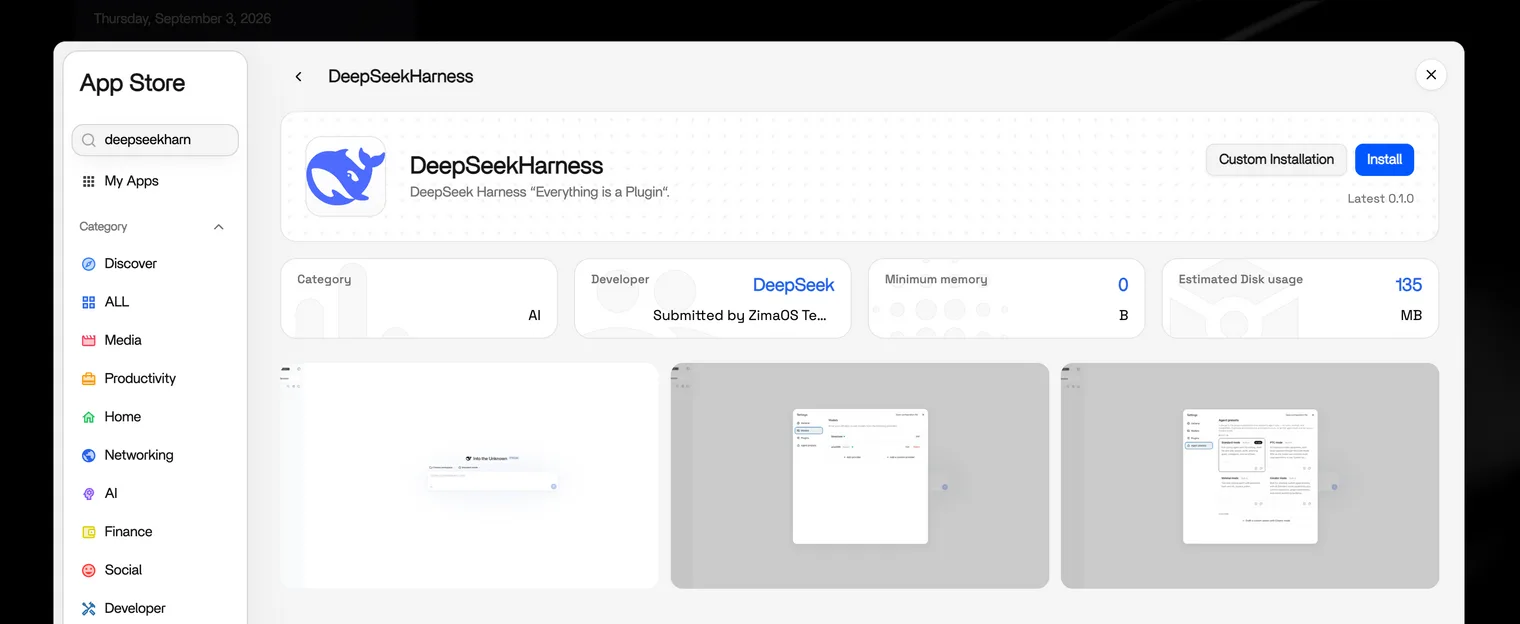Open the DeepSeek developer link

click(793, 286)
